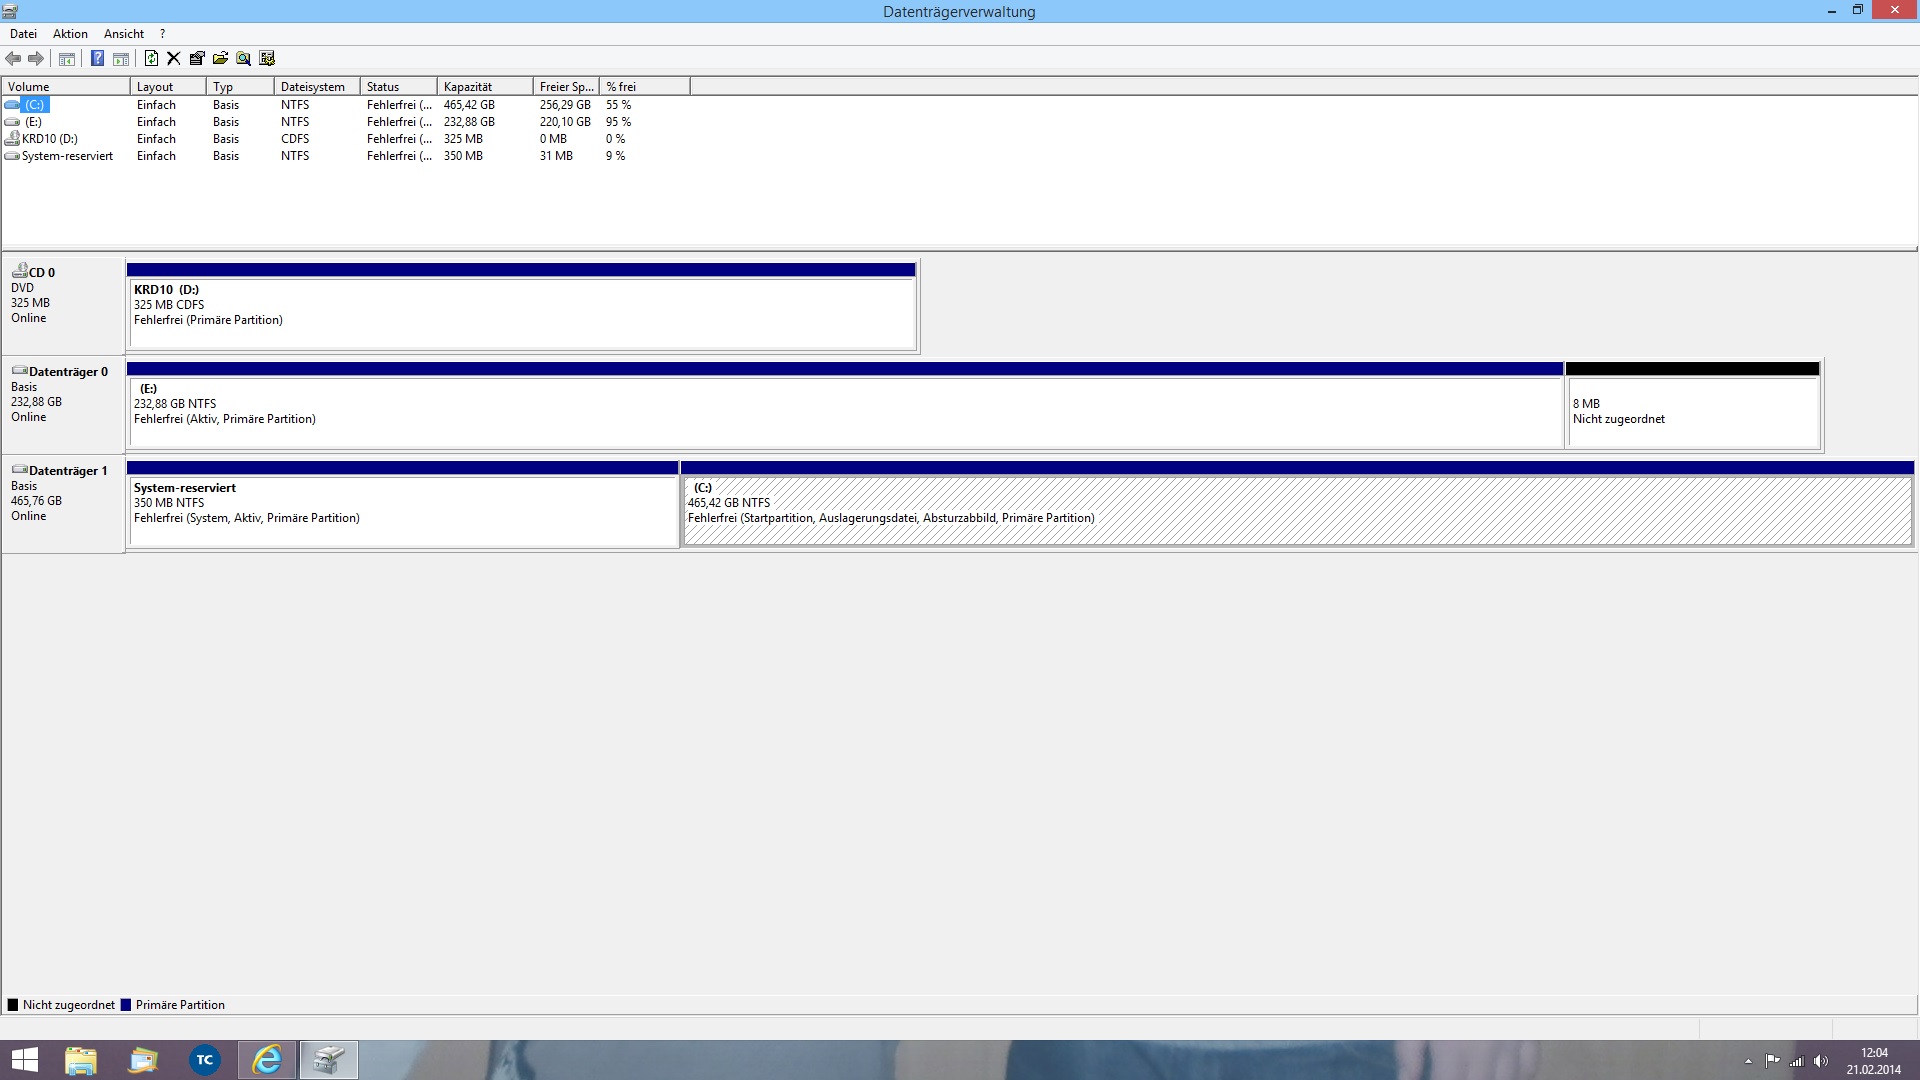Show hidden tray icons arrow

[1748, 1061]
